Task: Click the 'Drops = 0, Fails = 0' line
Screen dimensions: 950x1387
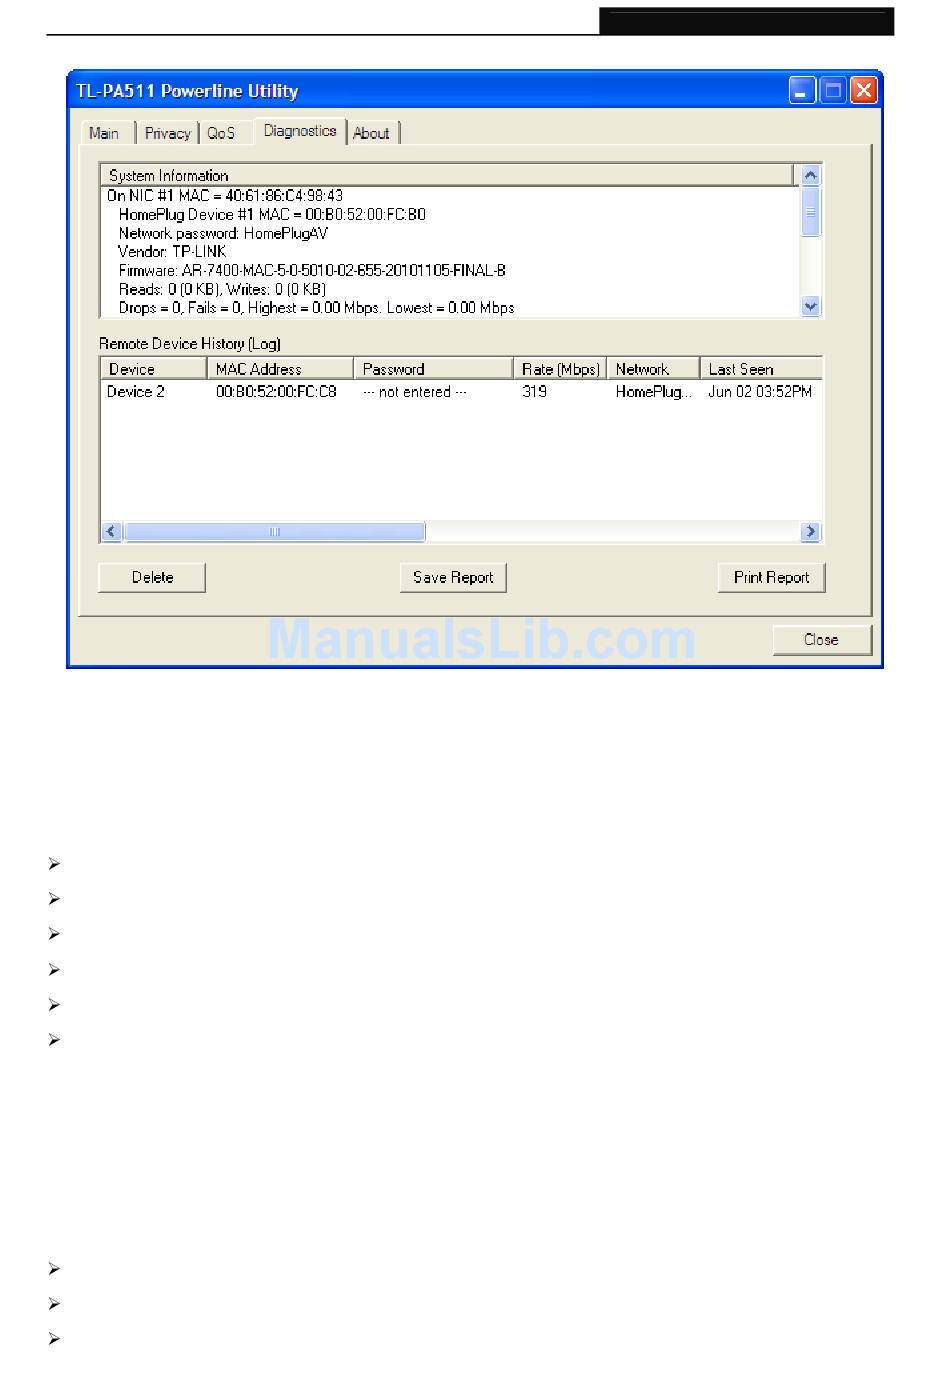Action: click(x=316, y=308)
